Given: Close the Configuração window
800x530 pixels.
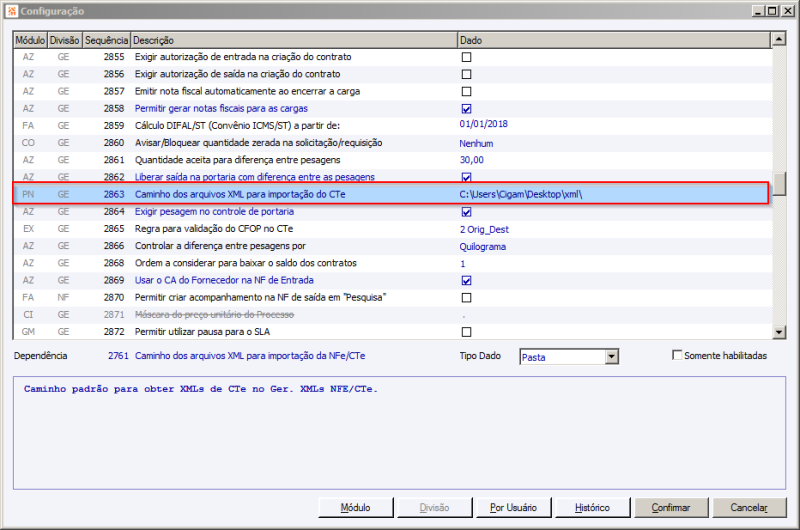Looking at the screenshot, I should (787, 11).
